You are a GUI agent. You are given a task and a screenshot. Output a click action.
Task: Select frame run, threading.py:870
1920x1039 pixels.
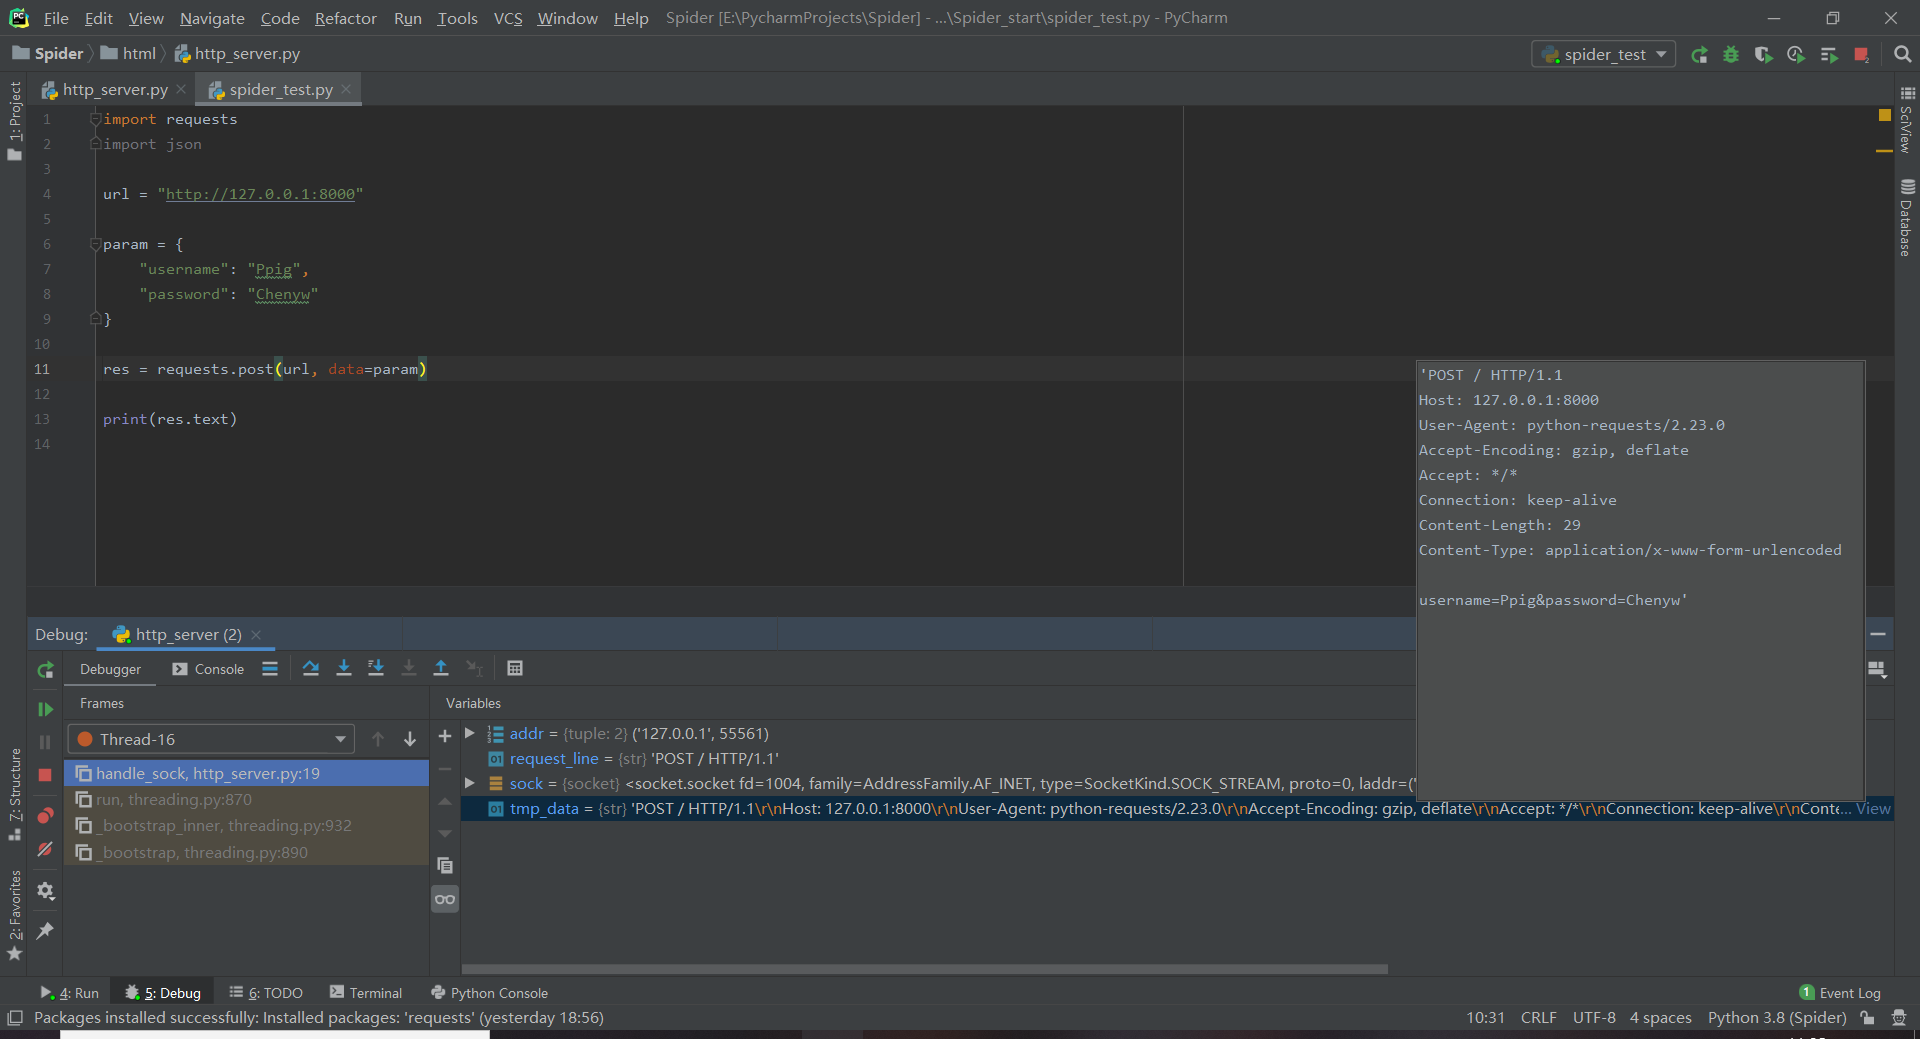pyautogui.click(x=246, y=800)
